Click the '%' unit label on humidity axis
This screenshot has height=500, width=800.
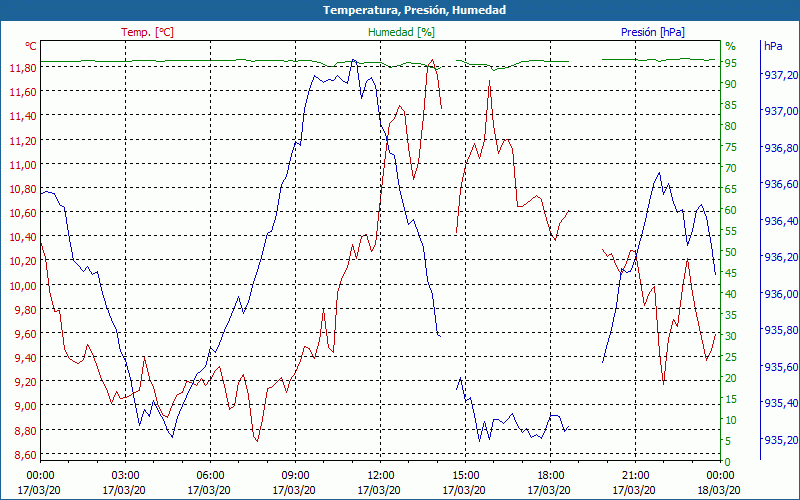pyautogui.click(x=731, y=46)
